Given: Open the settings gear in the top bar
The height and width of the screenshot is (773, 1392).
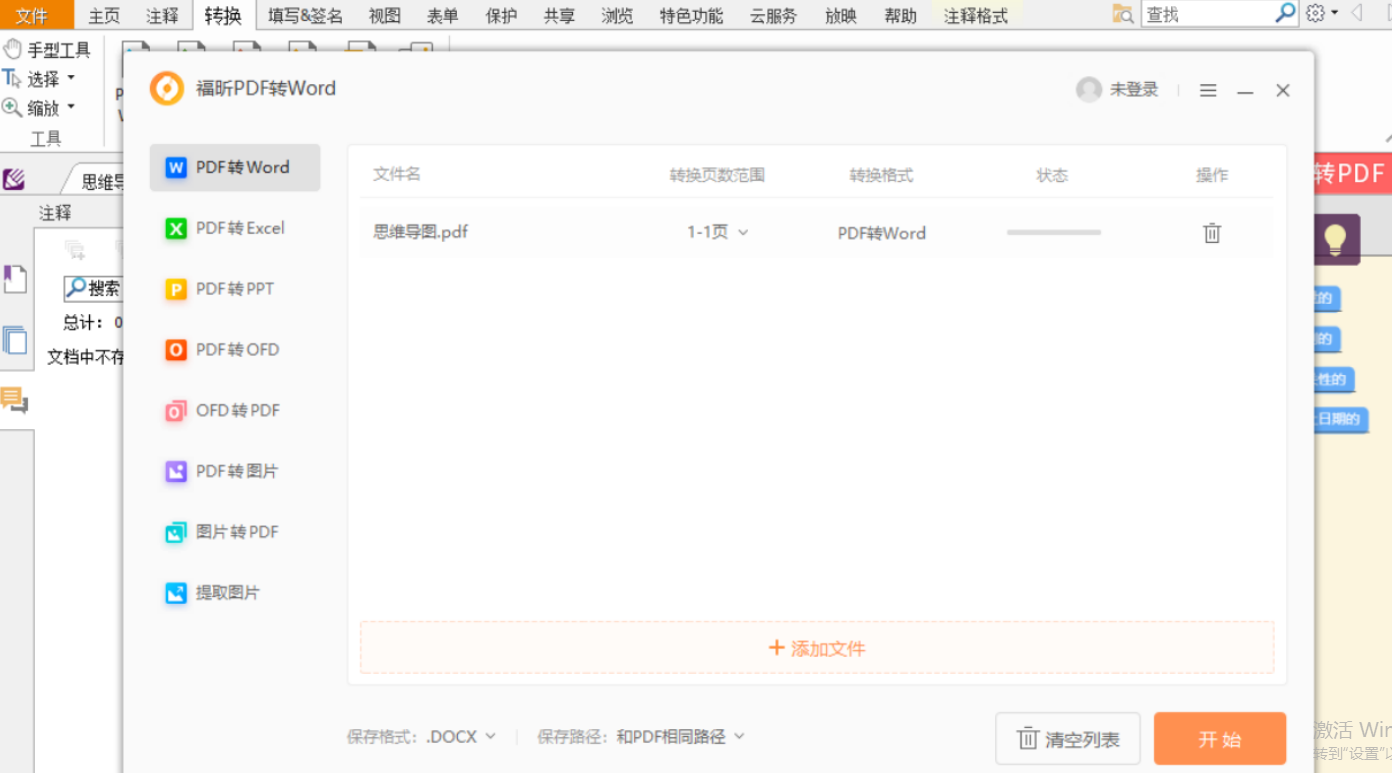Looking at the screenshot, I should (x=1316, y=13).
